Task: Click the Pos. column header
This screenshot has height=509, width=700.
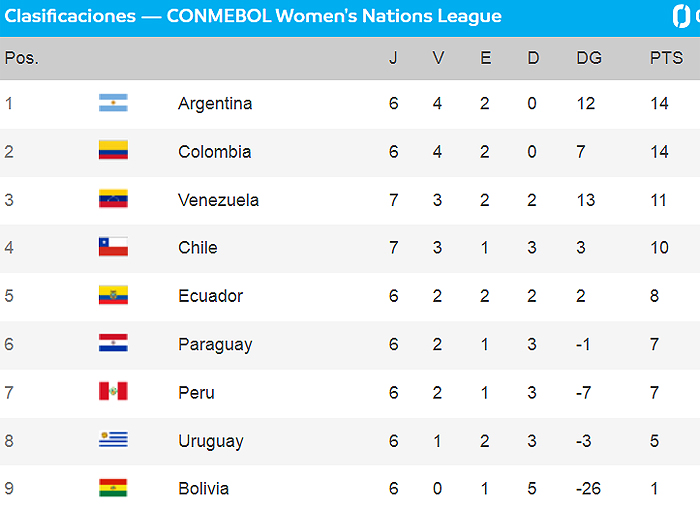Action: coord(21,58)
